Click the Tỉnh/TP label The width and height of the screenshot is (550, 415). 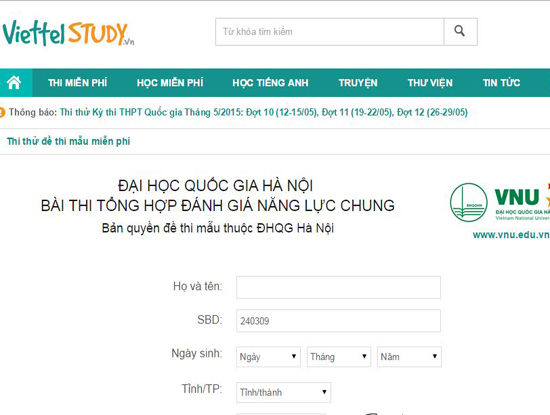pyautogui.click(x=202, y=389)
